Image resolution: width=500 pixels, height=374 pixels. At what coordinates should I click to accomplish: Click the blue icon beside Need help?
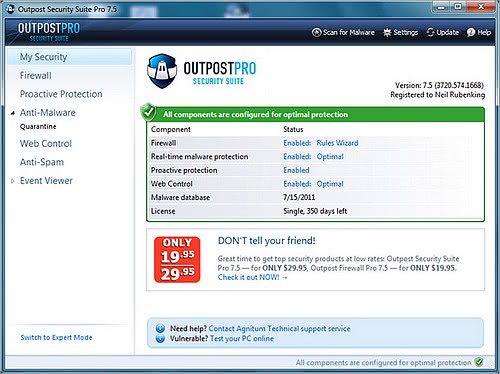tap(160, 328)
